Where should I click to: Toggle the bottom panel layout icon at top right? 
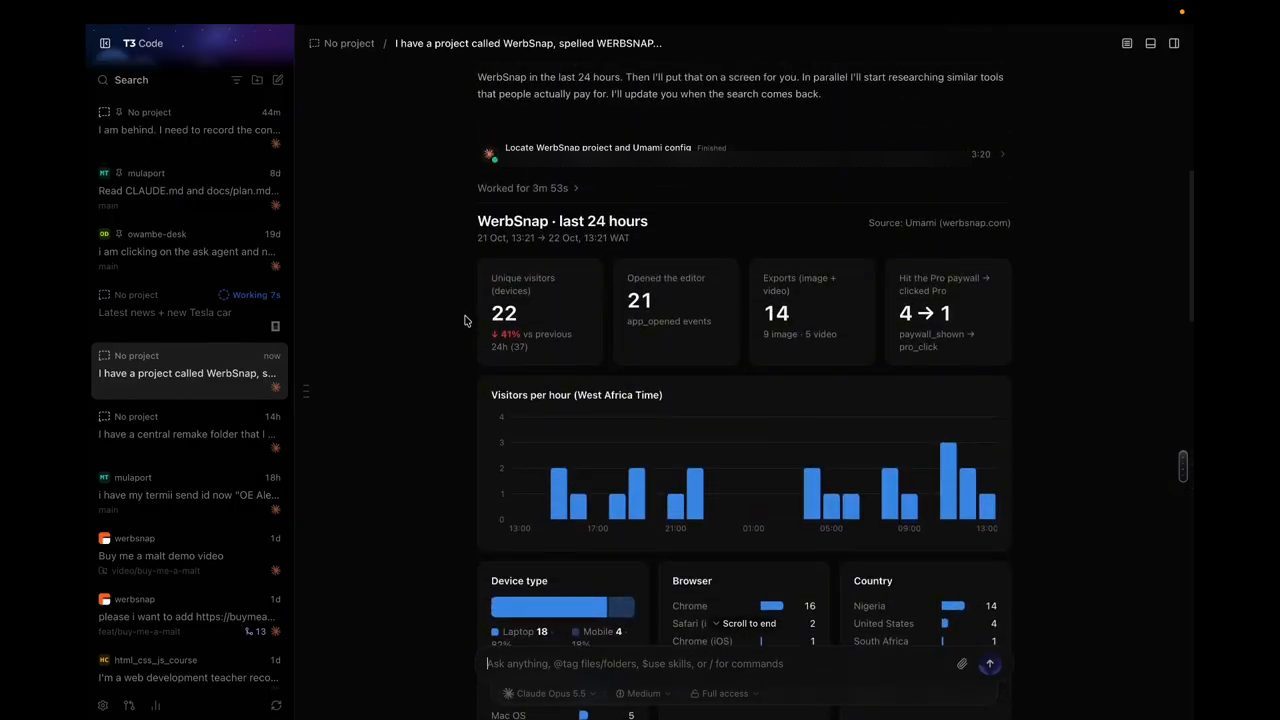point(1151,43)
